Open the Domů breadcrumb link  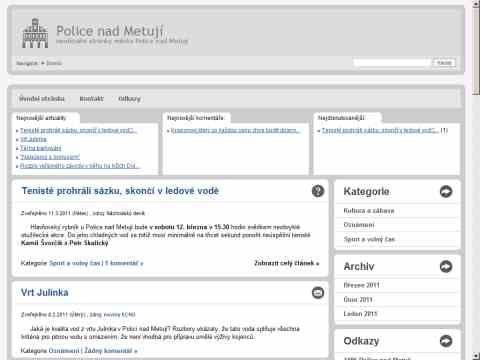tap(54, 63)
